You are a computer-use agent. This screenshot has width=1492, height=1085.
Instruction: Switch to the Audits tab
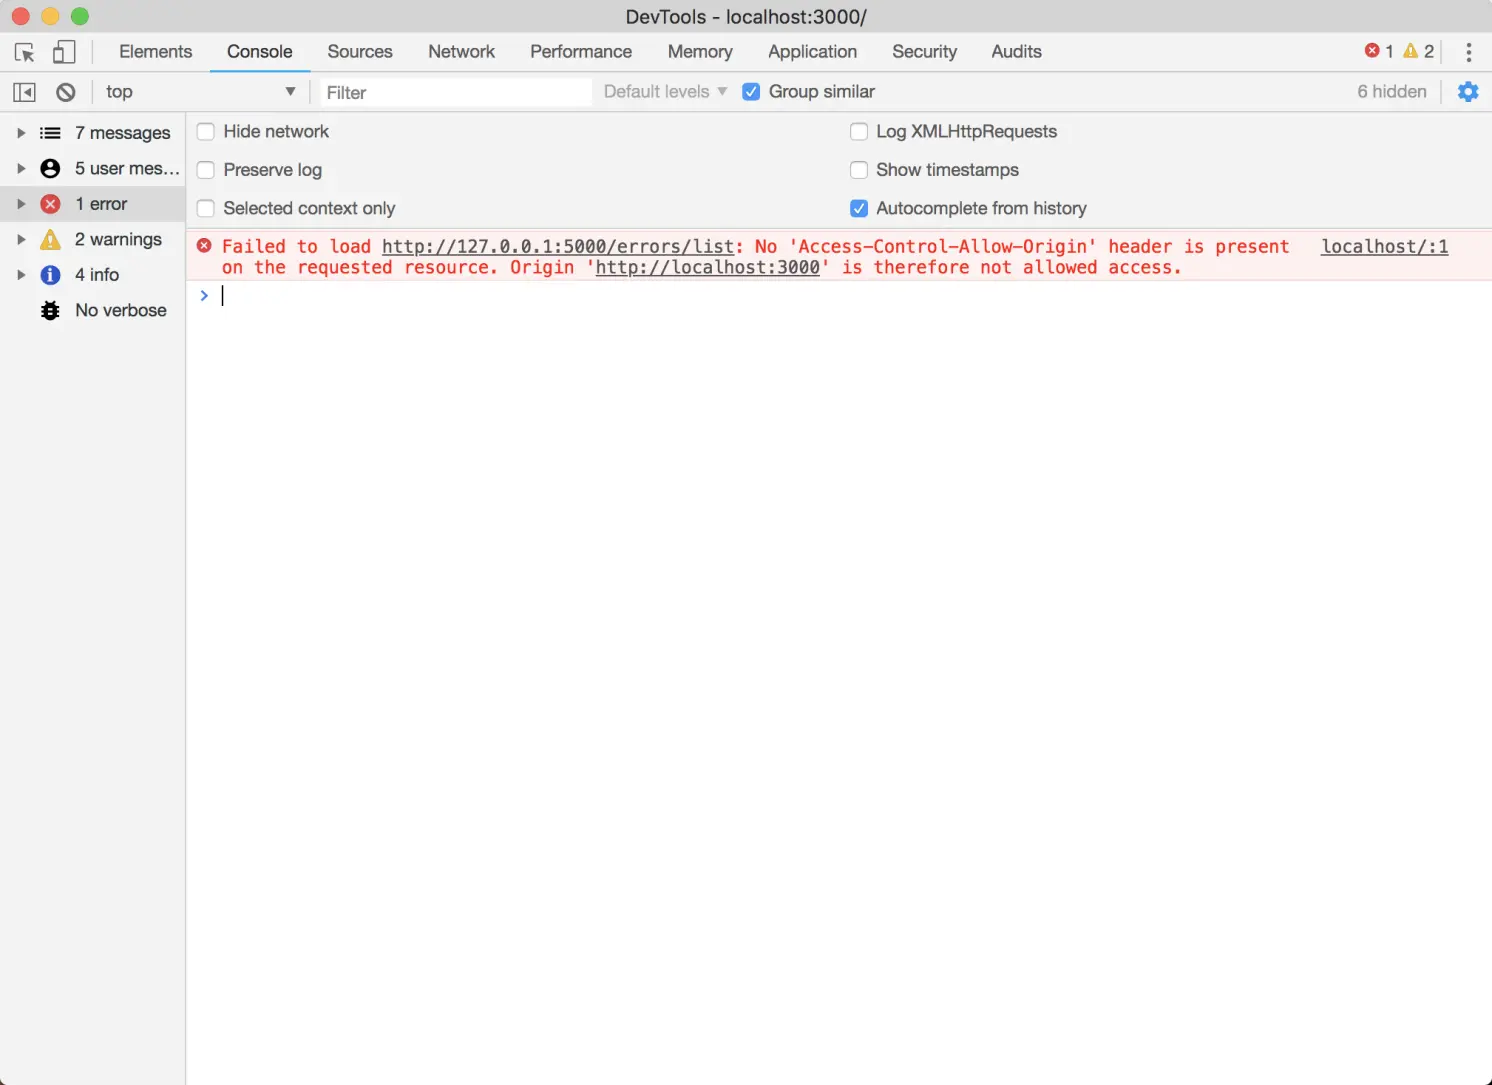click(x=1016, y=52)
